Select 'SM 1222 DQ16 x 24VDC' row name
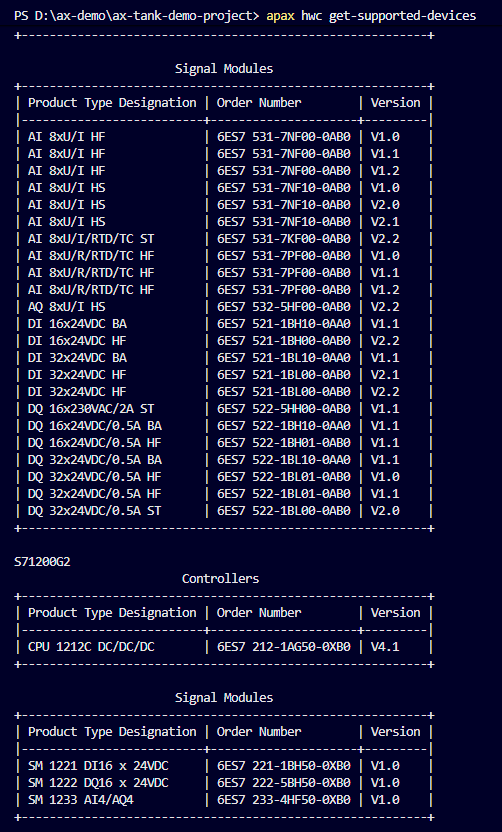 point(98,783)
